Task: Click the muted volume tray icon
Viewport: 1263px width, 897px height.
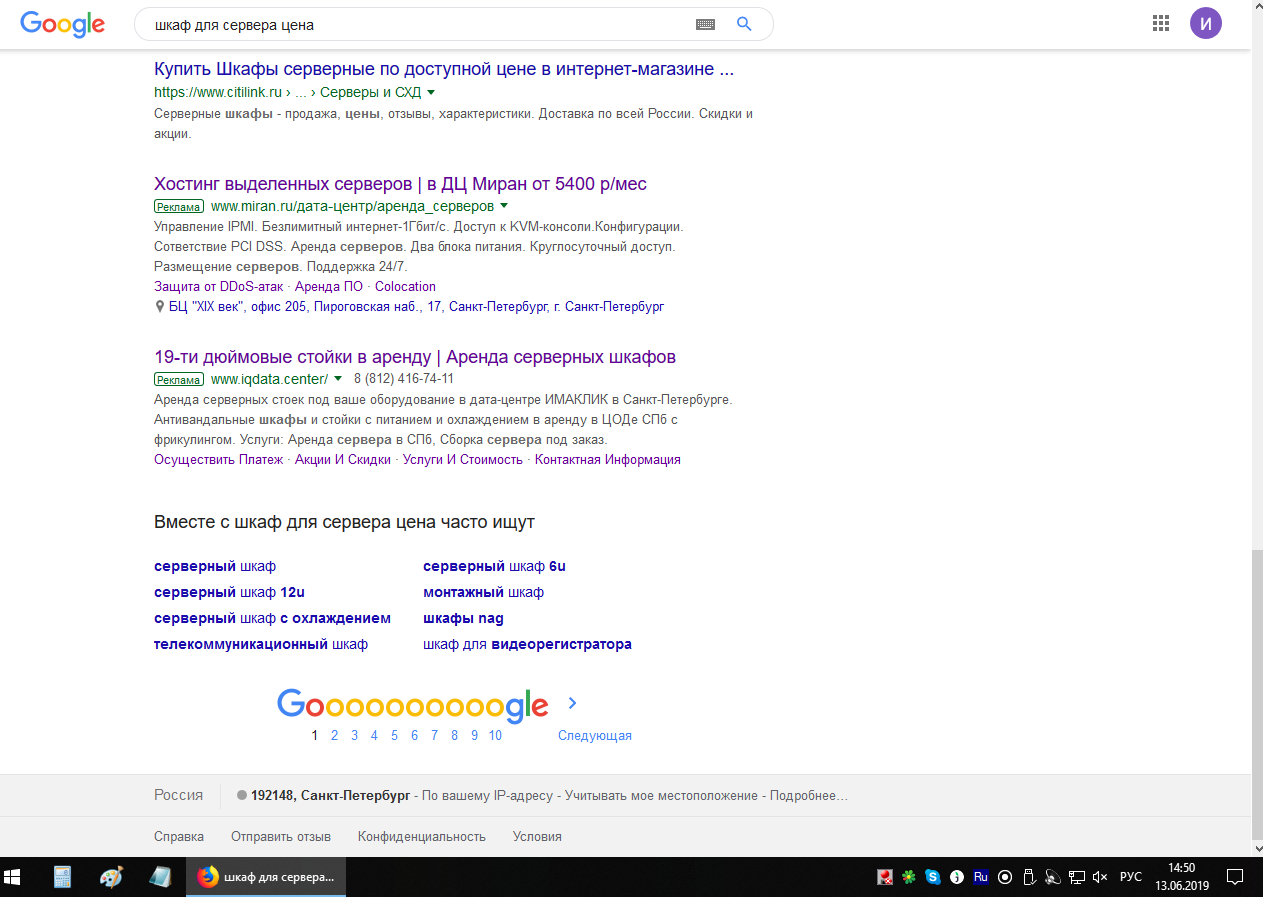Action: pos(1100,877)
